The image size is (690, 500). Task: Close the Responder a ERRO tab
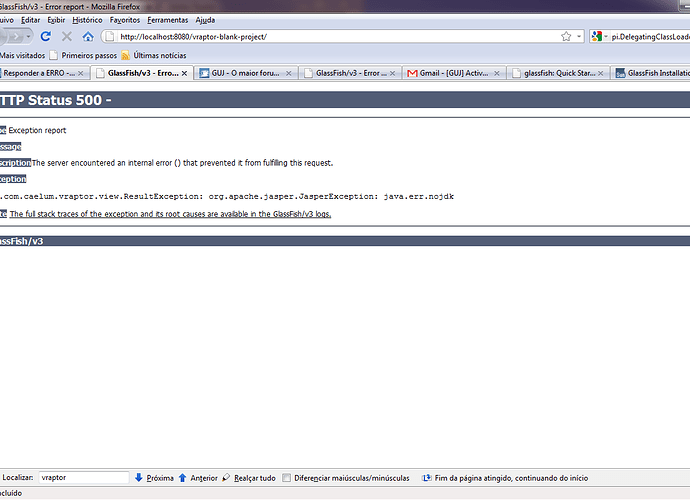[x=81, y=74]
